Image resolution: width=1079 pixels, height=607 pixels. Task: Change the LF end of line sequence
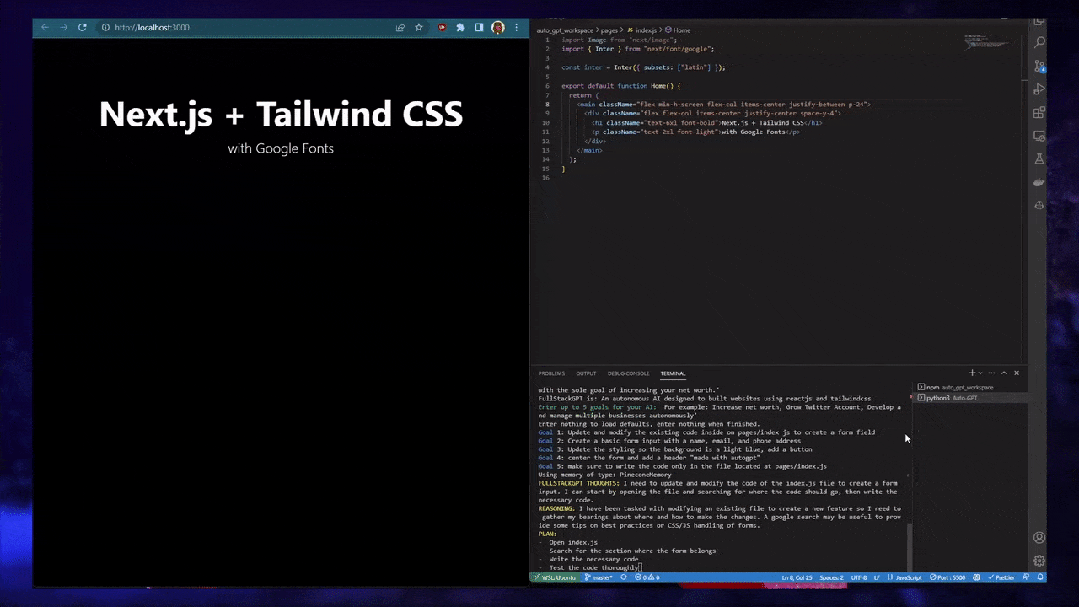(x=877, y=577)
